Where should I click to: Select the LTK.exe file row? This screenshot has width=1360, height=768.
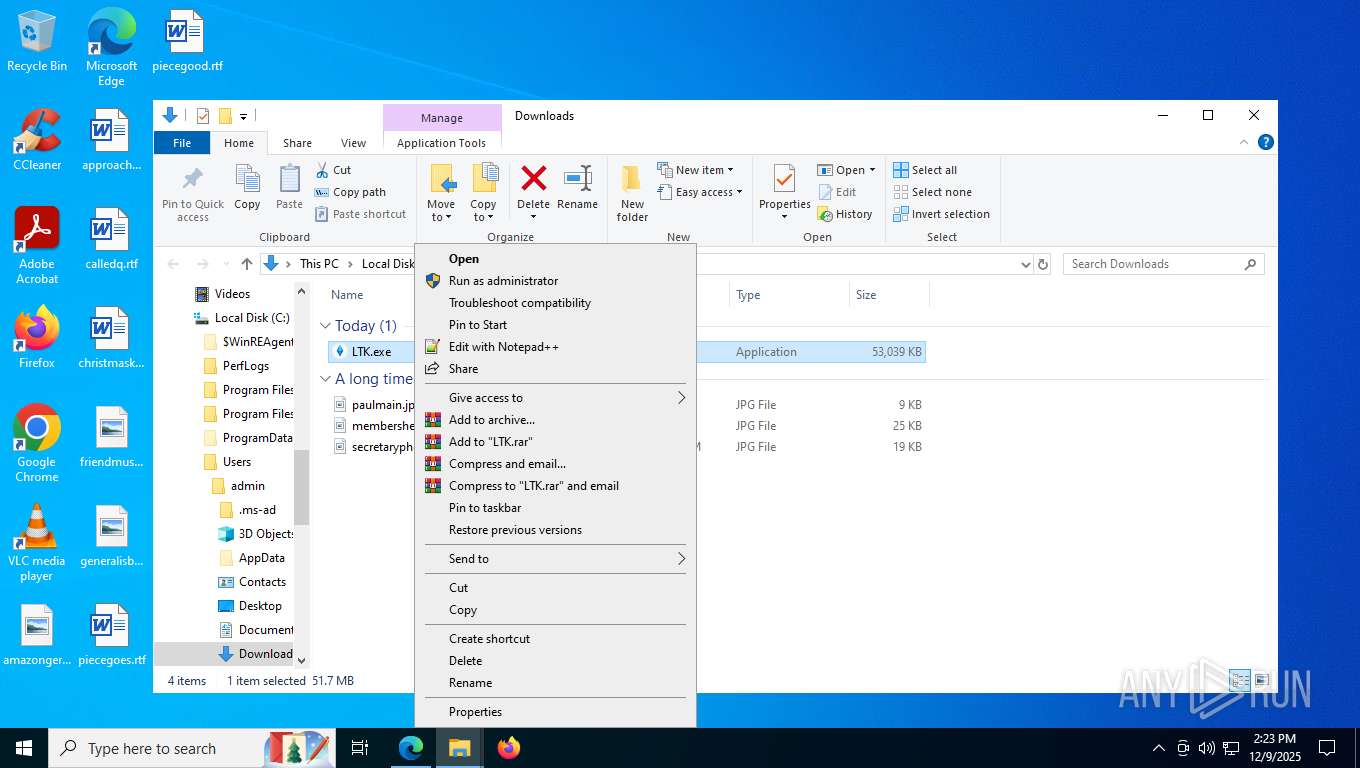(x=627, y=352)
